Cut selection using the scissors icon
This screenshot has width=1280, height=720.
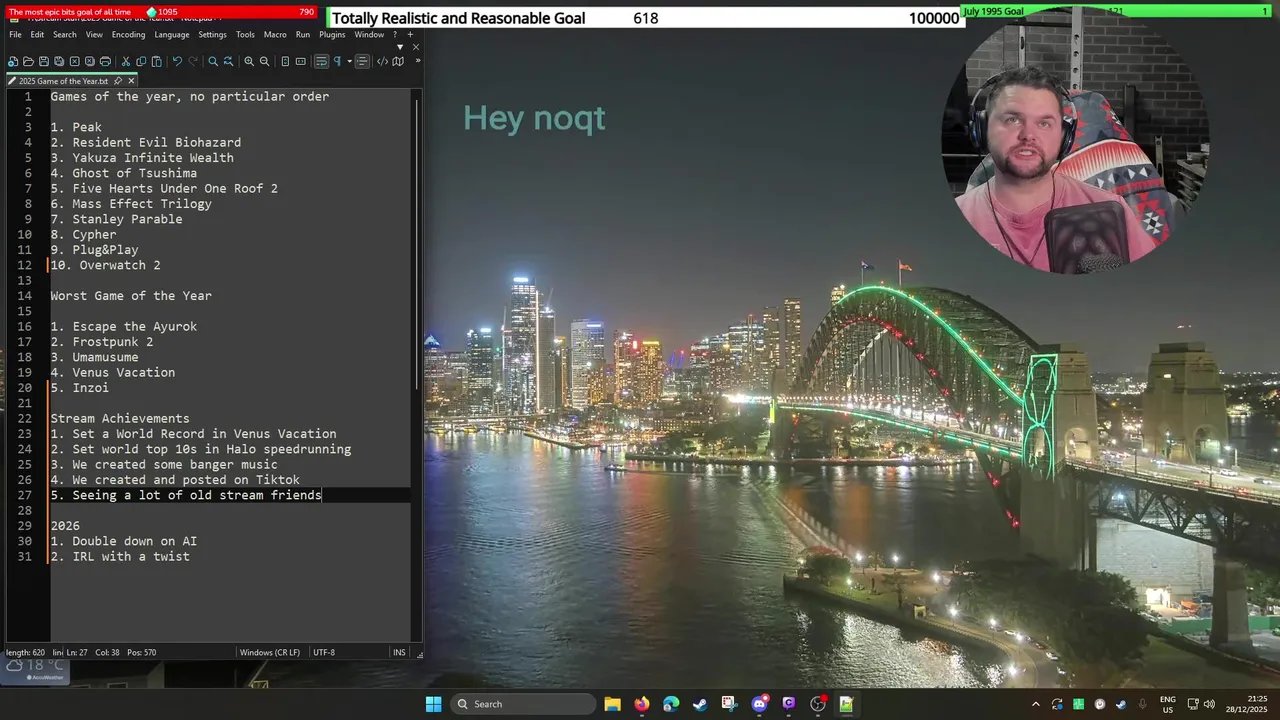[x=126, y=61]
